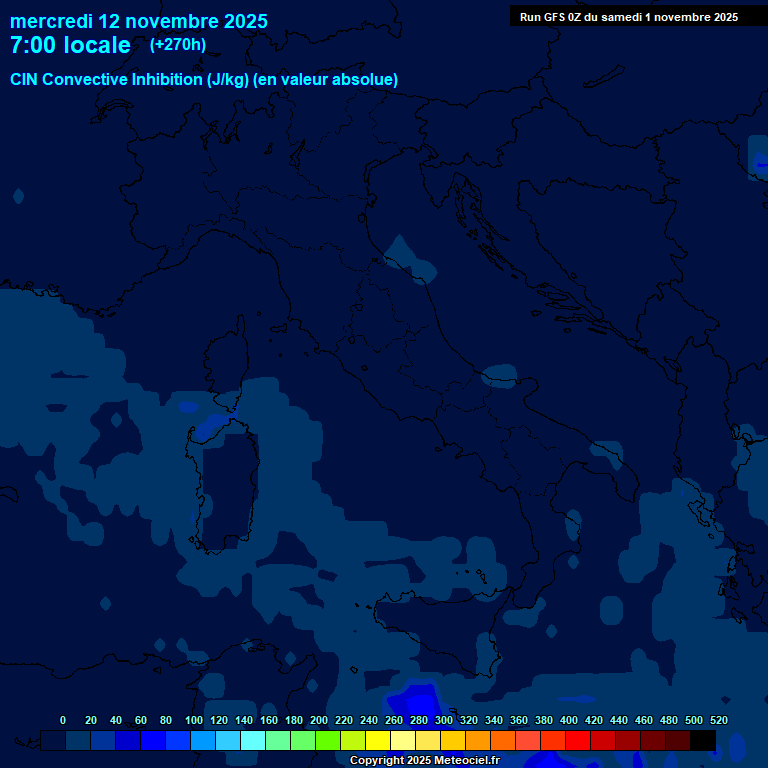768x768 pixels.
Task: Click the dark maroon legend swatch at 460
Action: tap(653, 740)
